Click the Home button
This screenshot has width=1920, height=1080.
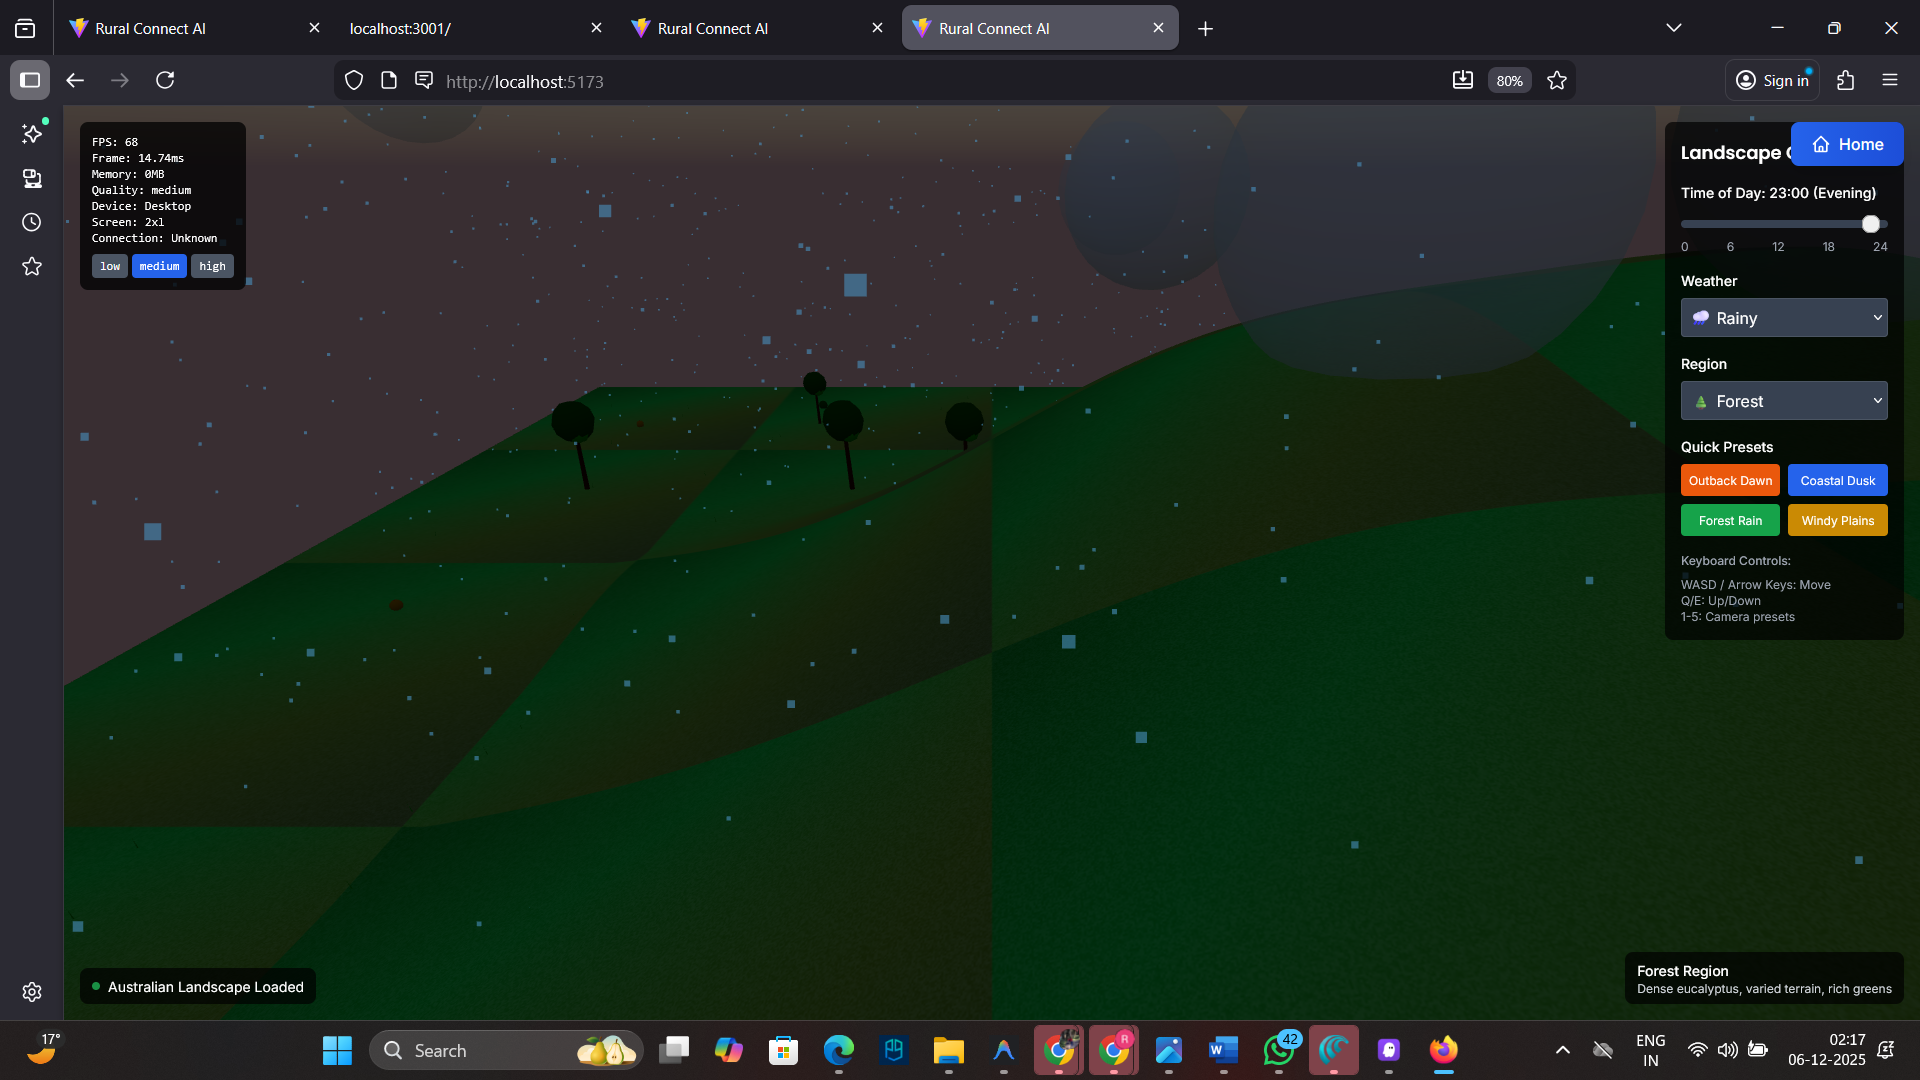click(x=1846, y=144)
